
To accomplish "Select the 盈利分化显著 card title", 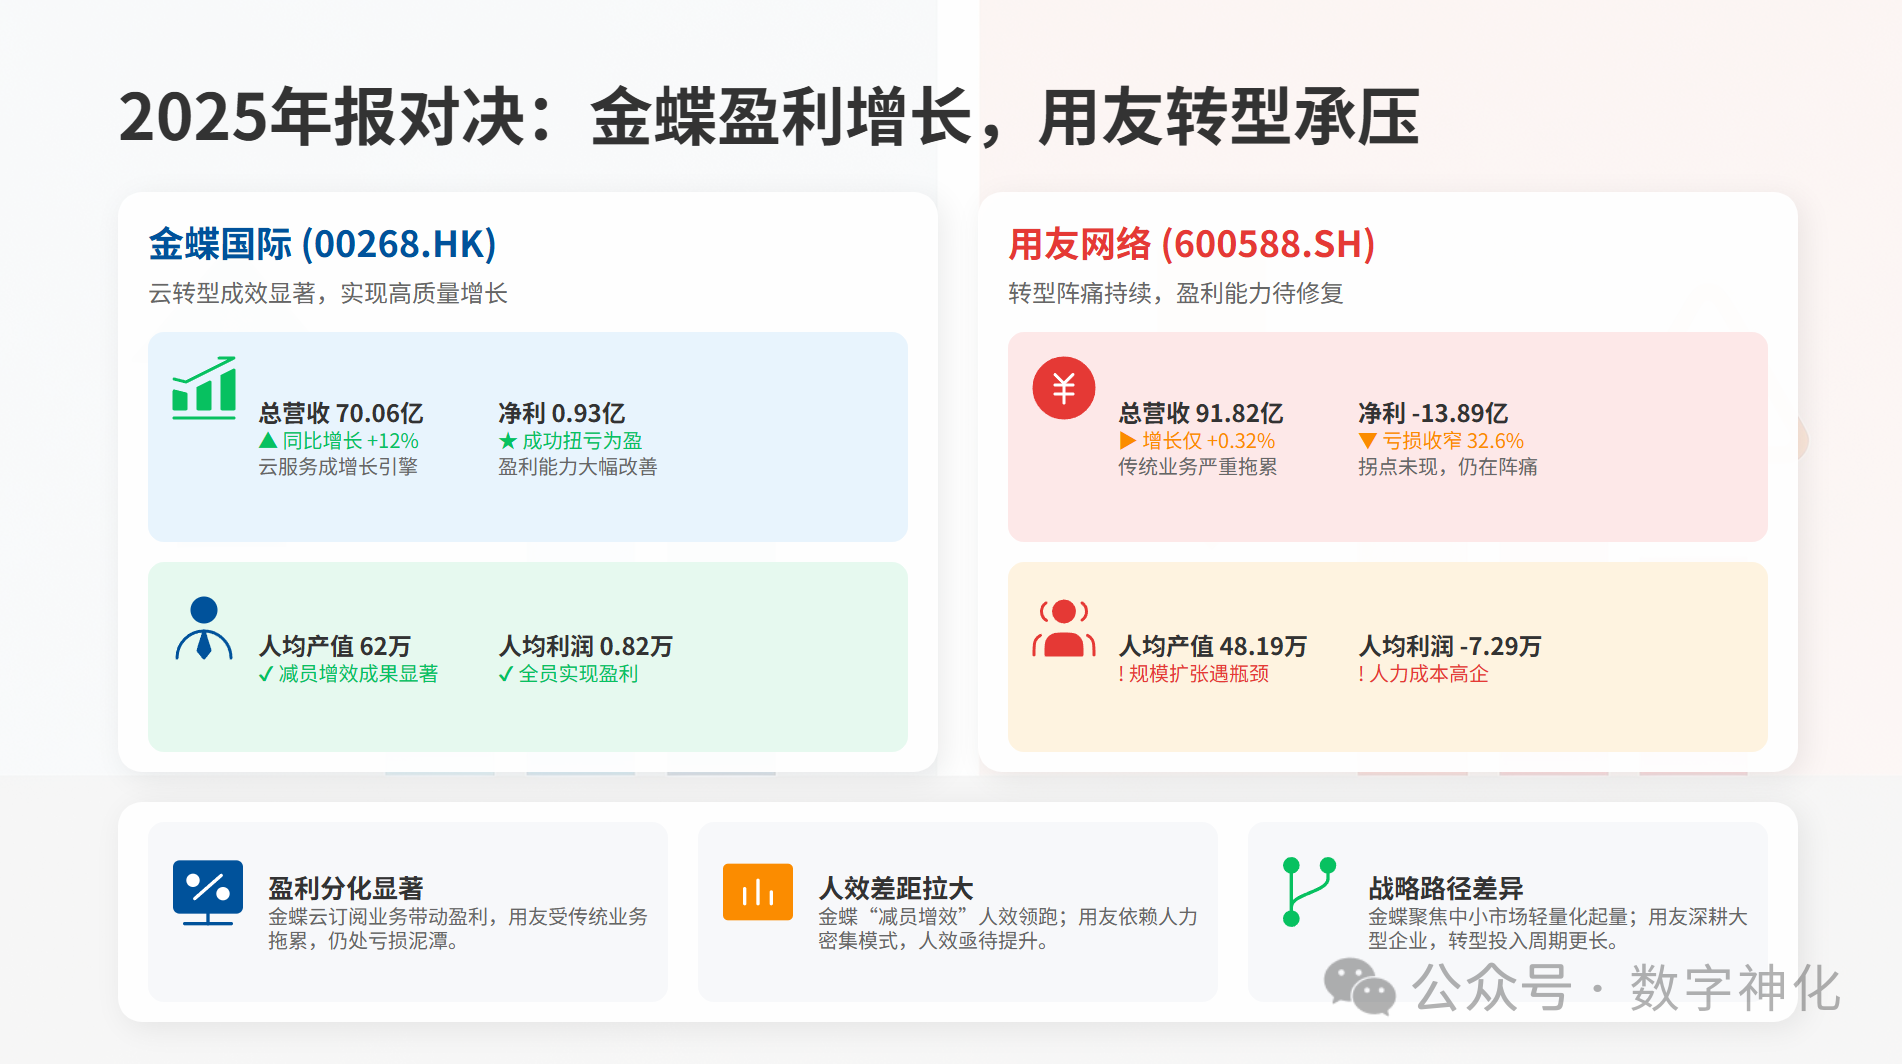I will pyautogui.click(x=346, y=888).
